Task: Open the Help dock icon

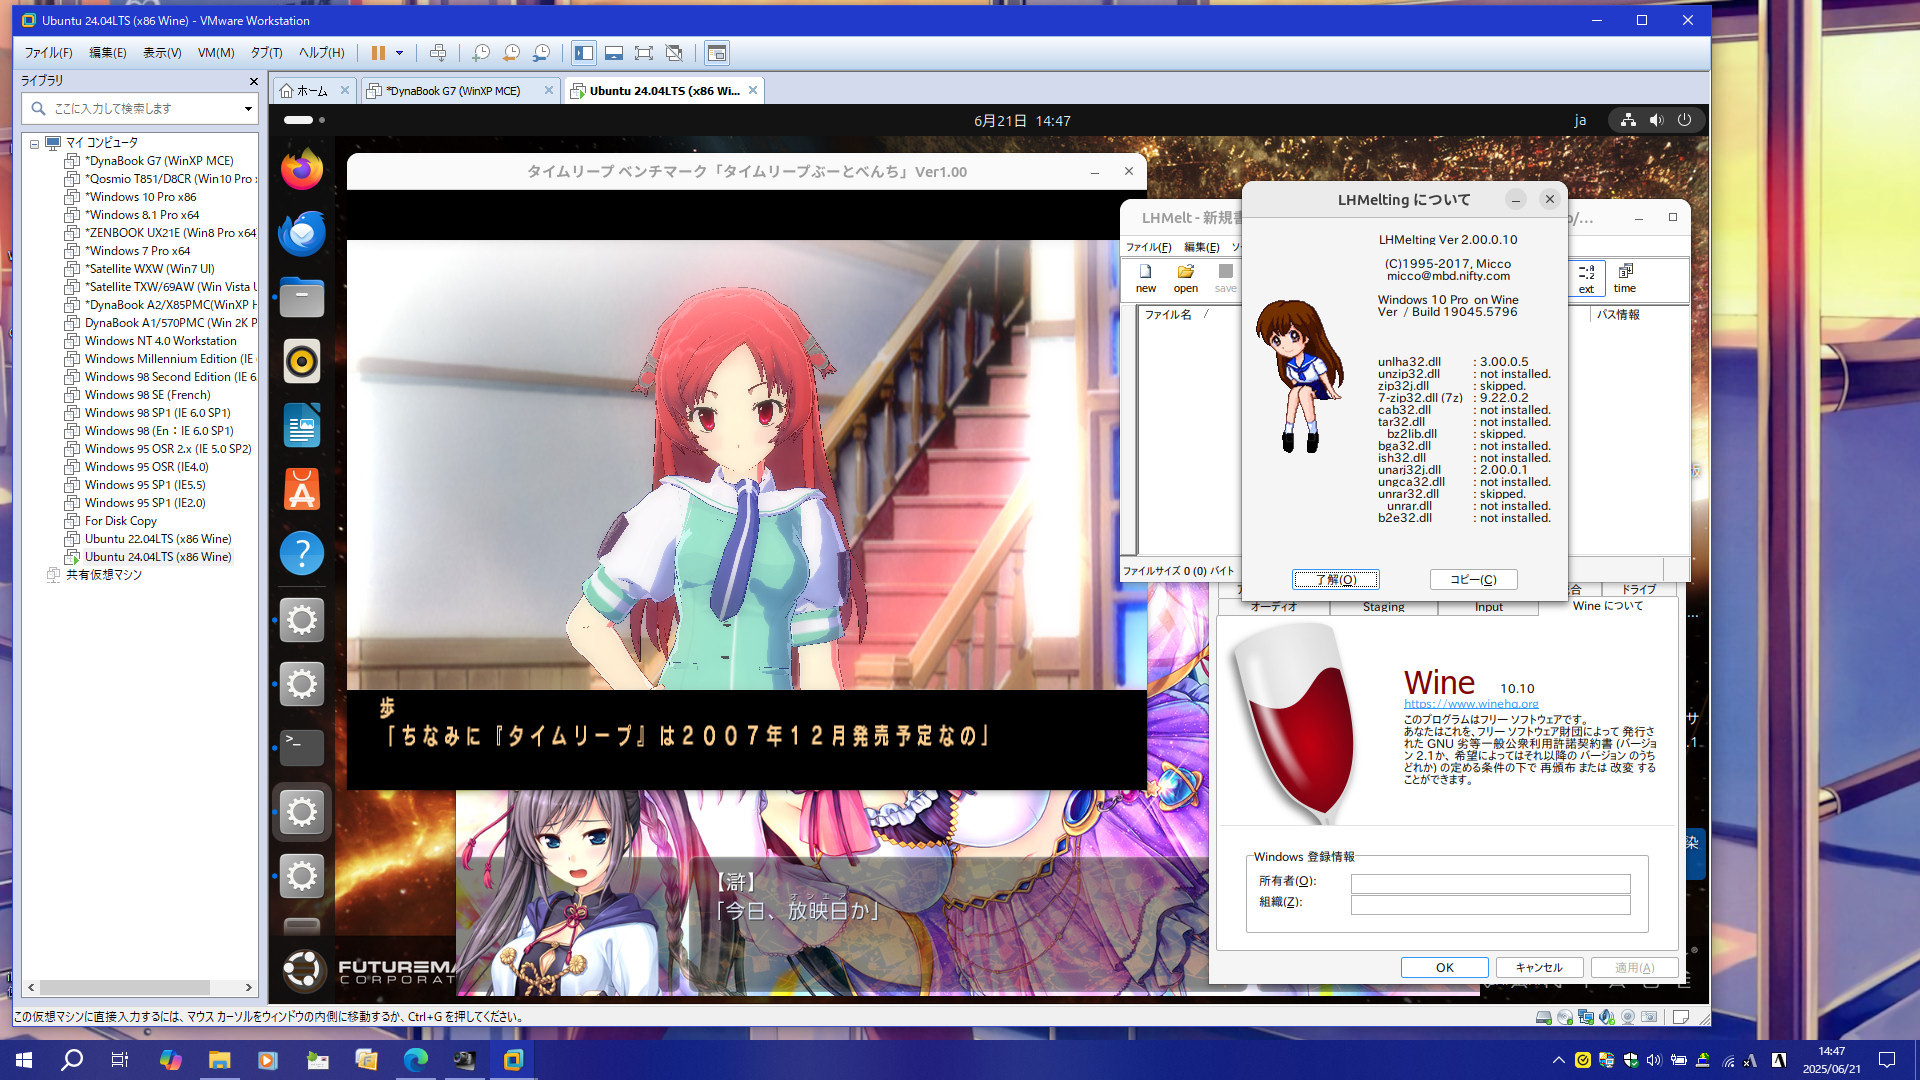Action: (x=302, y=553)
